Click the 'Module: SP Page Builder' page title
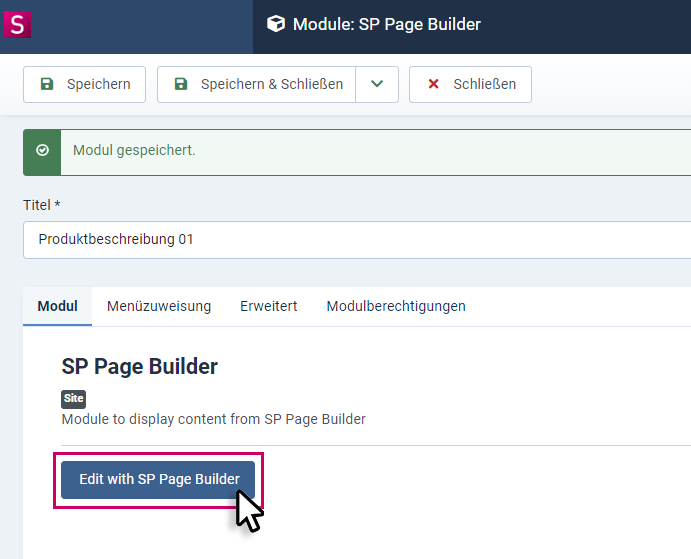Image resolution: width=691 pixels, height=559 pixels. tap(386, 24)
